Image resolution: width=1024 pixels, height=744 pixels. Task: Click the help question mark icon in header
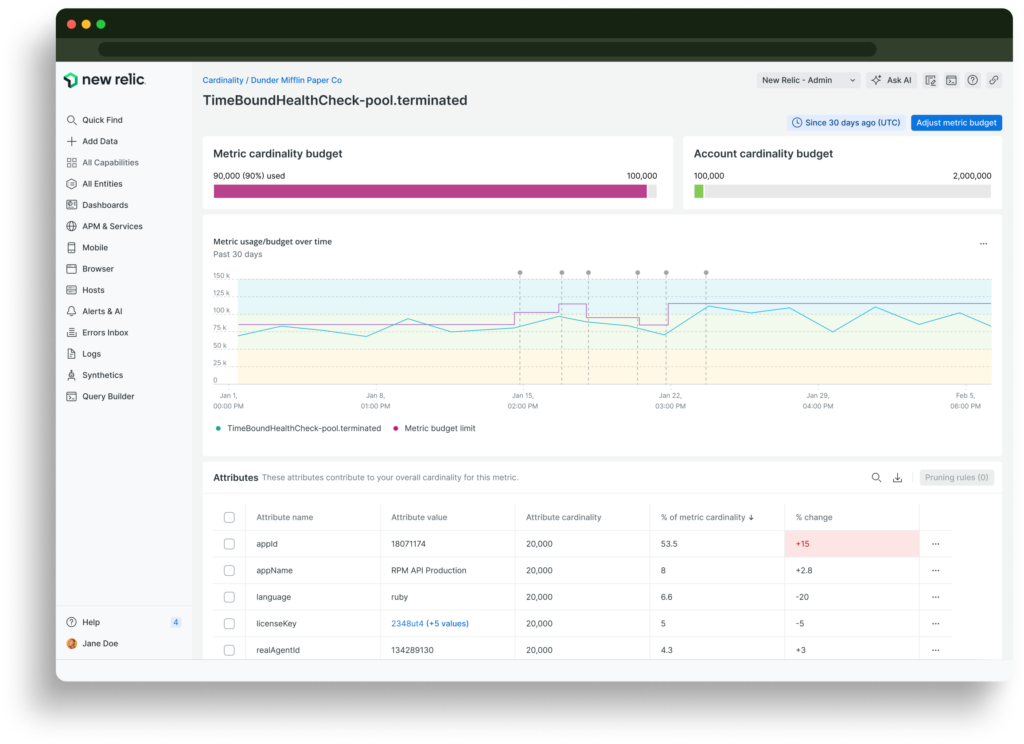coord(972,80)
